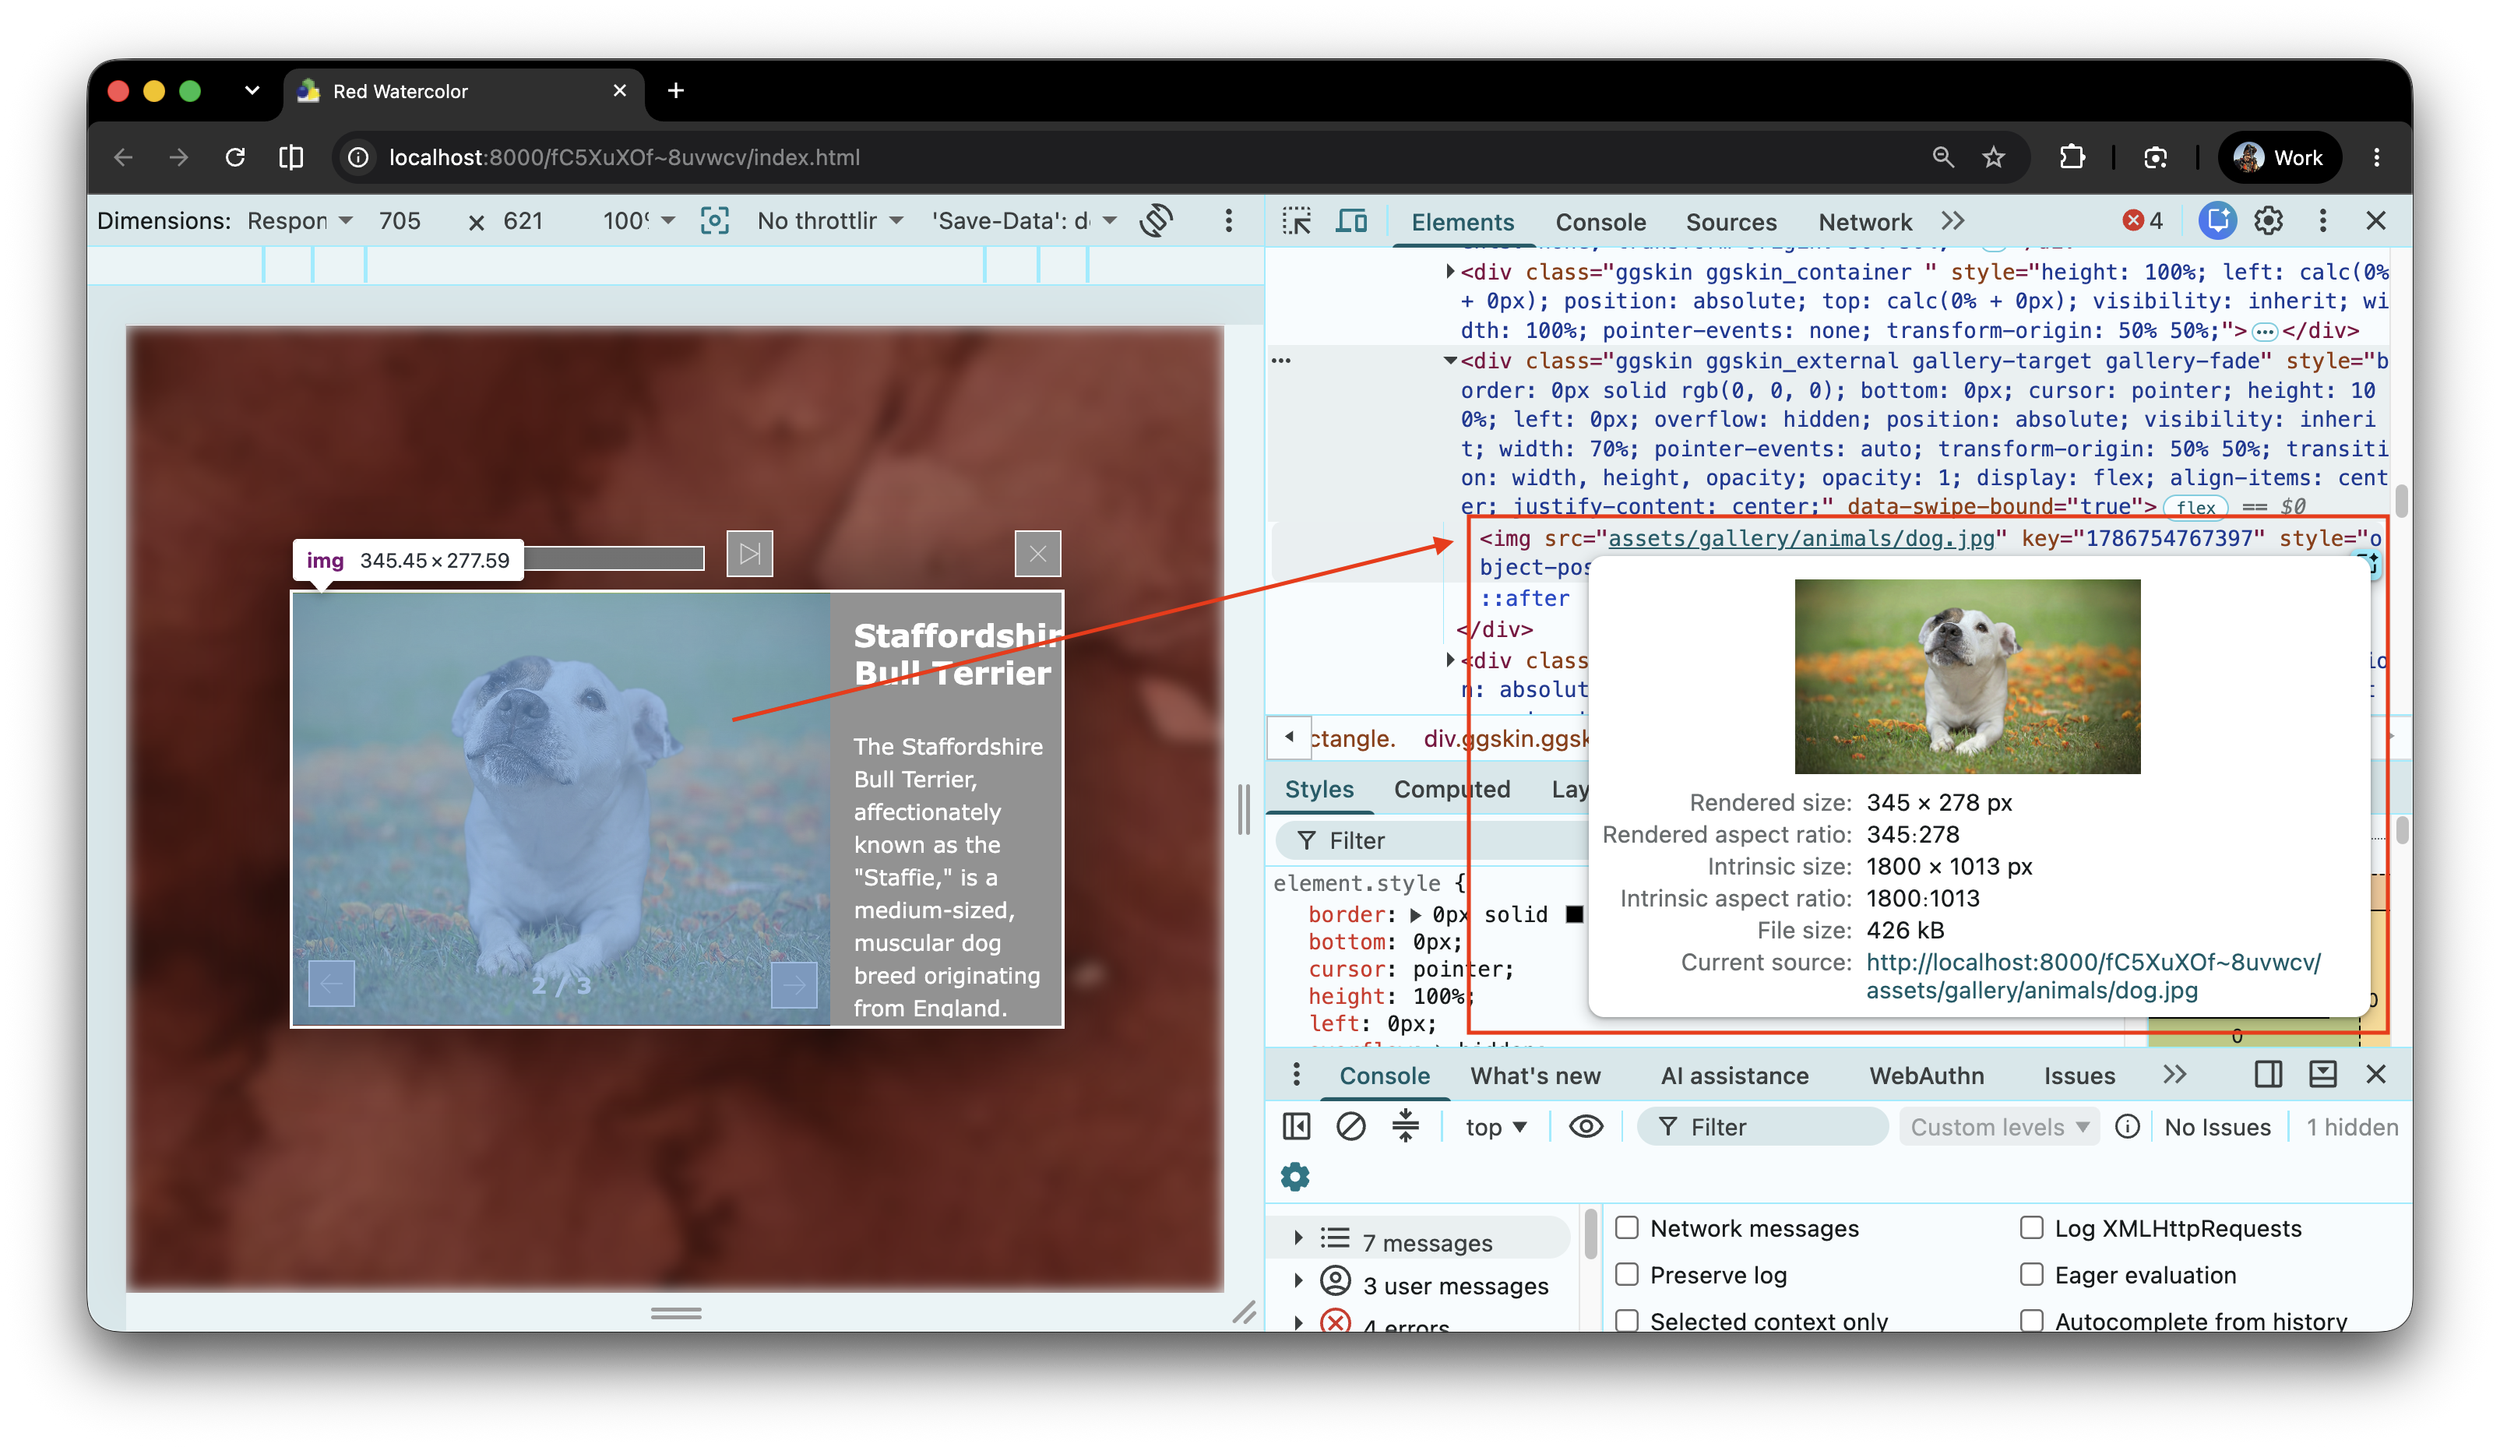Viewport: 2500px width, 1447px height.
Task: Open the What's new drawer tab
Action: pyautogui.click(x=1535, y=1075)
